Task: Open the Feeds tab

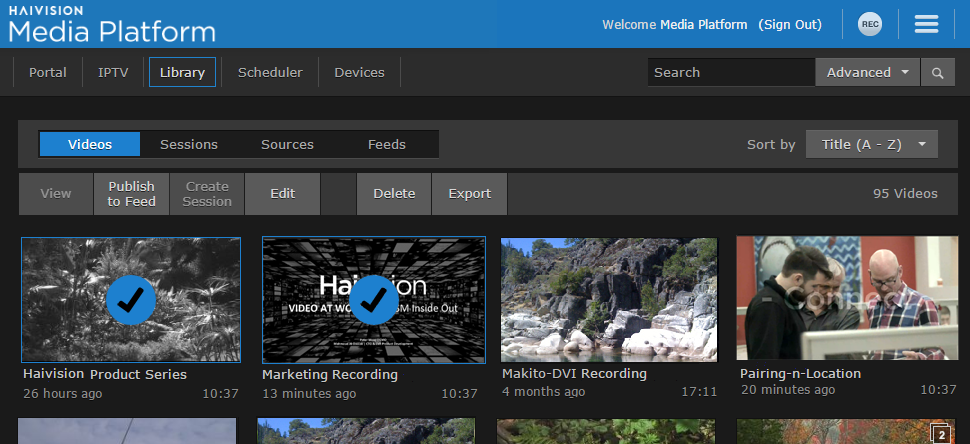Action: point(386,144)
